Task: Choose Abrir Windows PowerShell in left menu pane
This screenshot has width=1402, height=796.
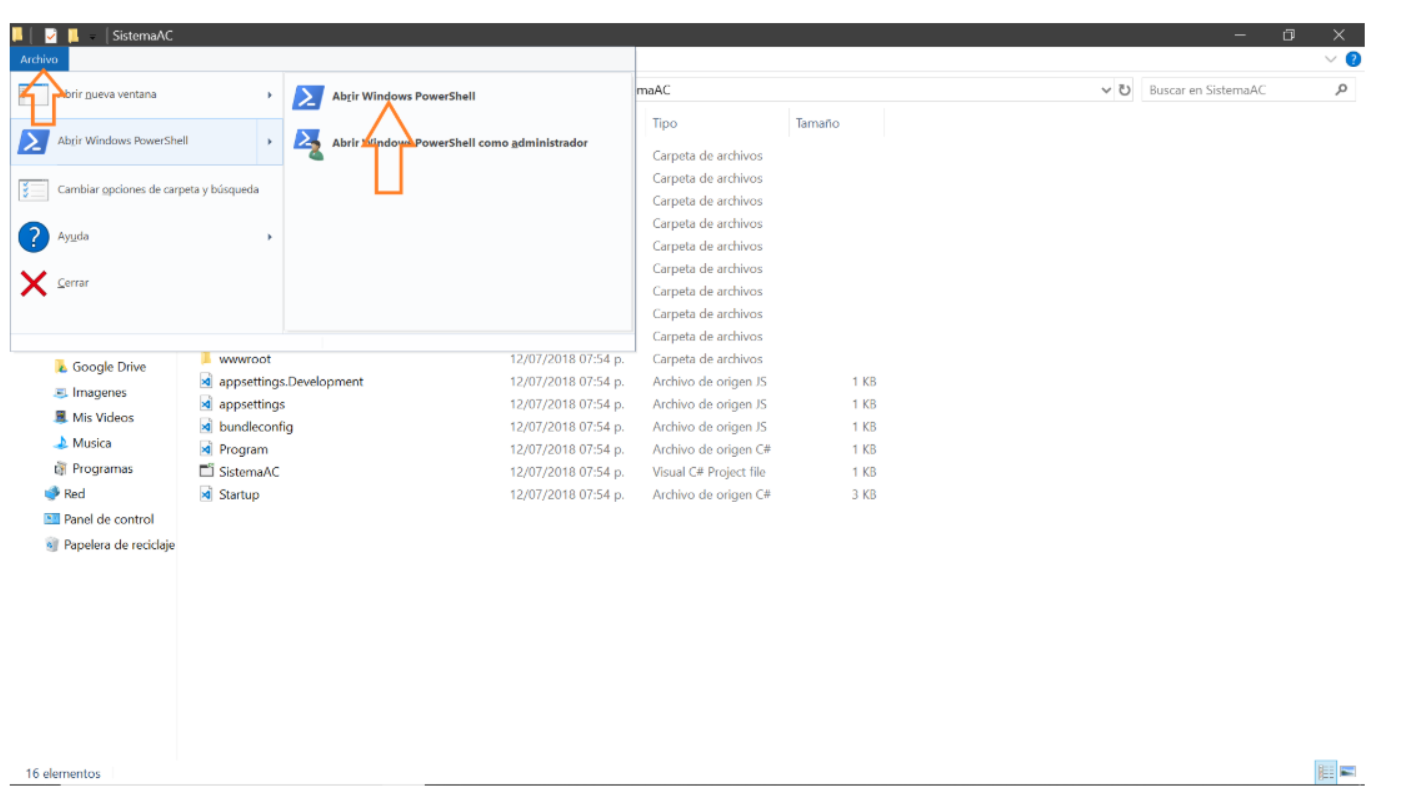Action: [146, 141]
